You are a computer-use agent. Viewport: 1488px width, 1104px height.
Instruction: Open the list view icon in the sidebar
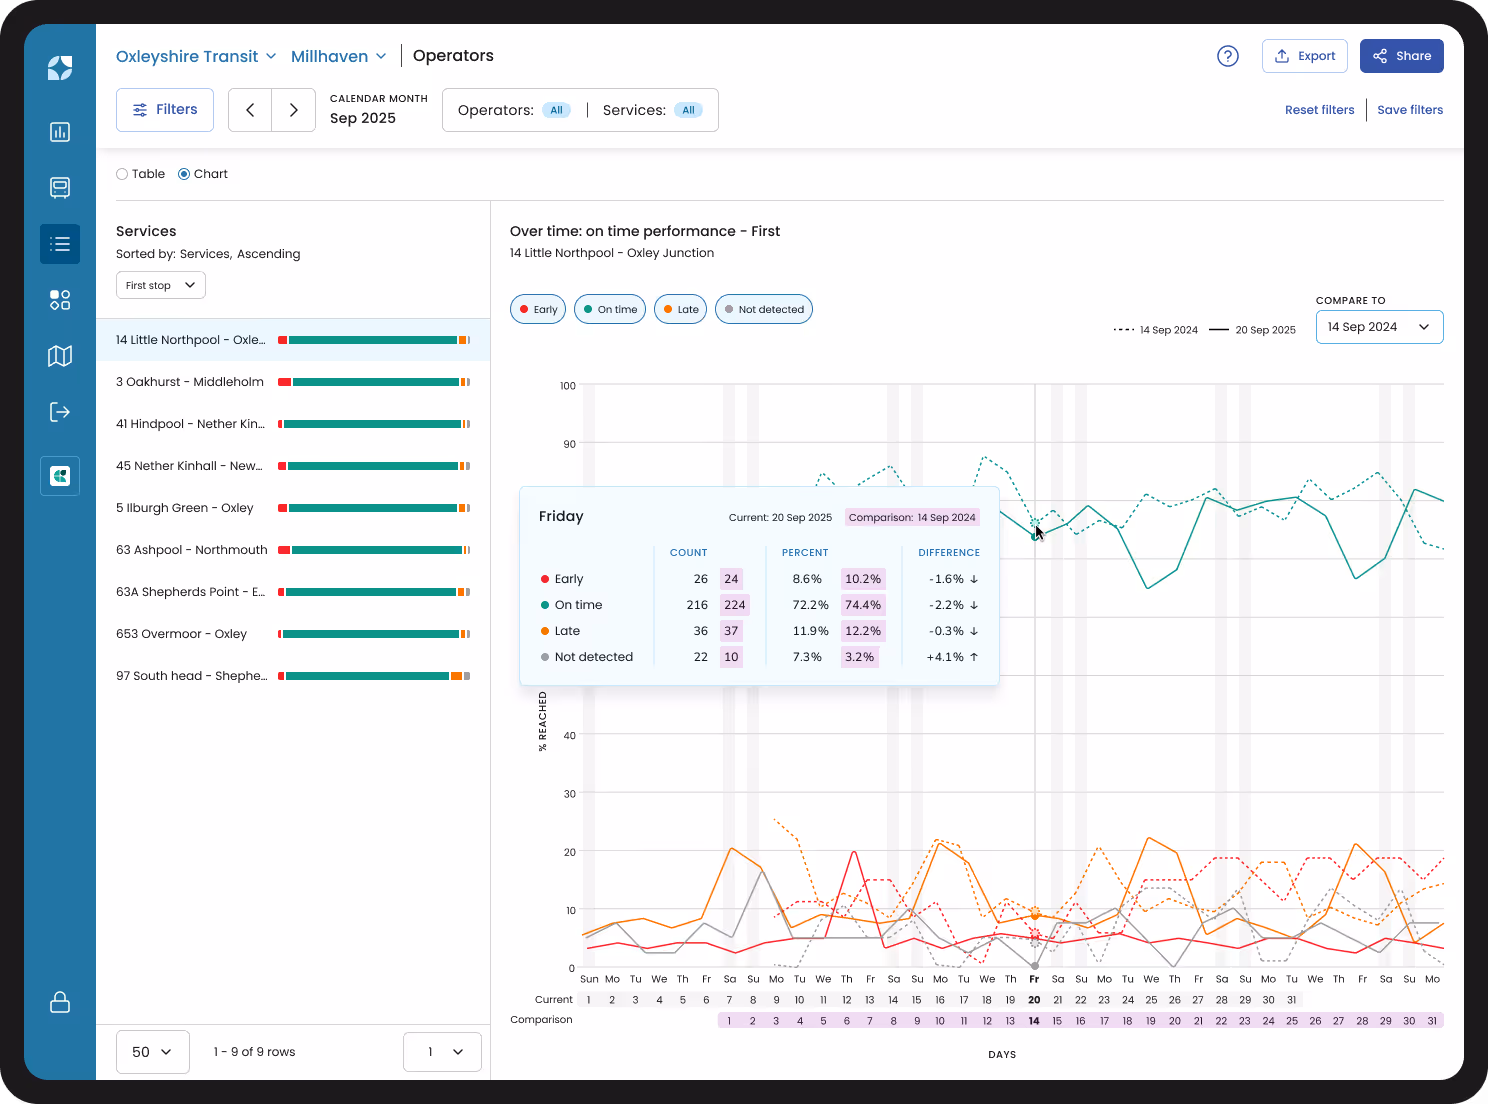point(60,244)
